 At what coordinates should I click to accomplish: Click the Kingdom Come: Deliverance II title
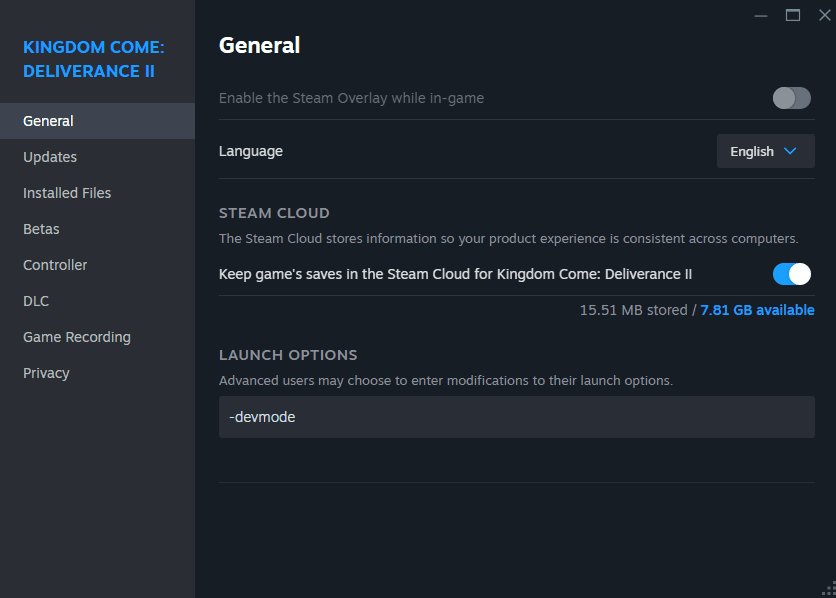pyautogui.click(x=93, y=59)
